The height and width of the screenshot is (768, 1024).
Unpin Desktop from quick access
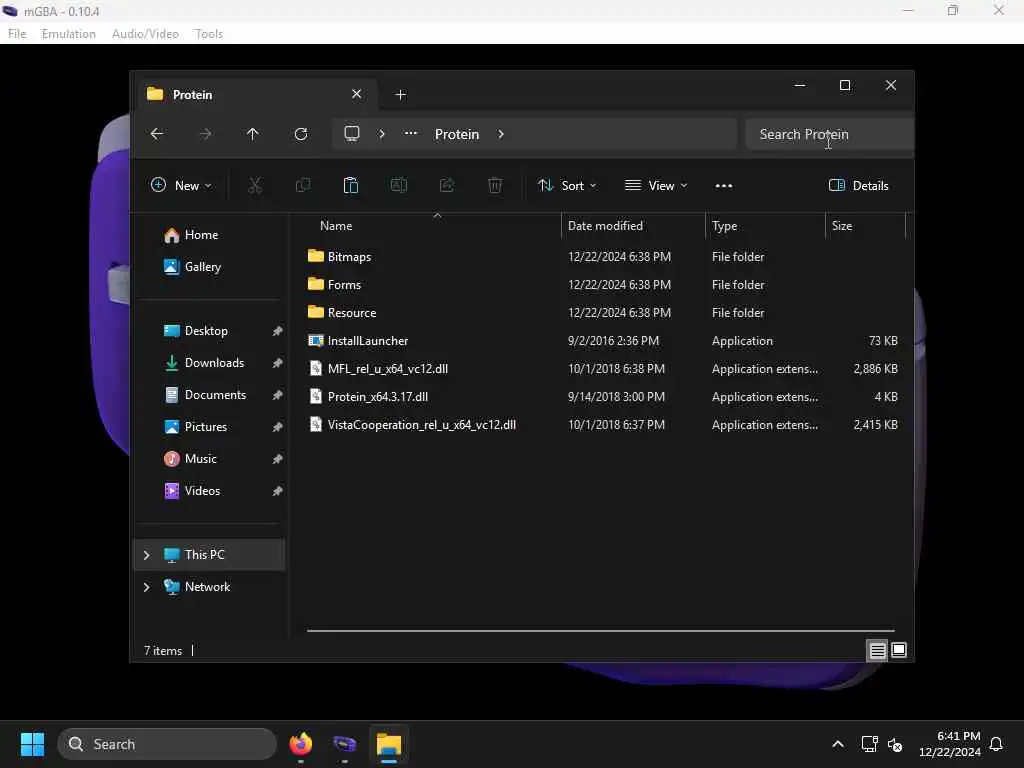pos(278,331)
